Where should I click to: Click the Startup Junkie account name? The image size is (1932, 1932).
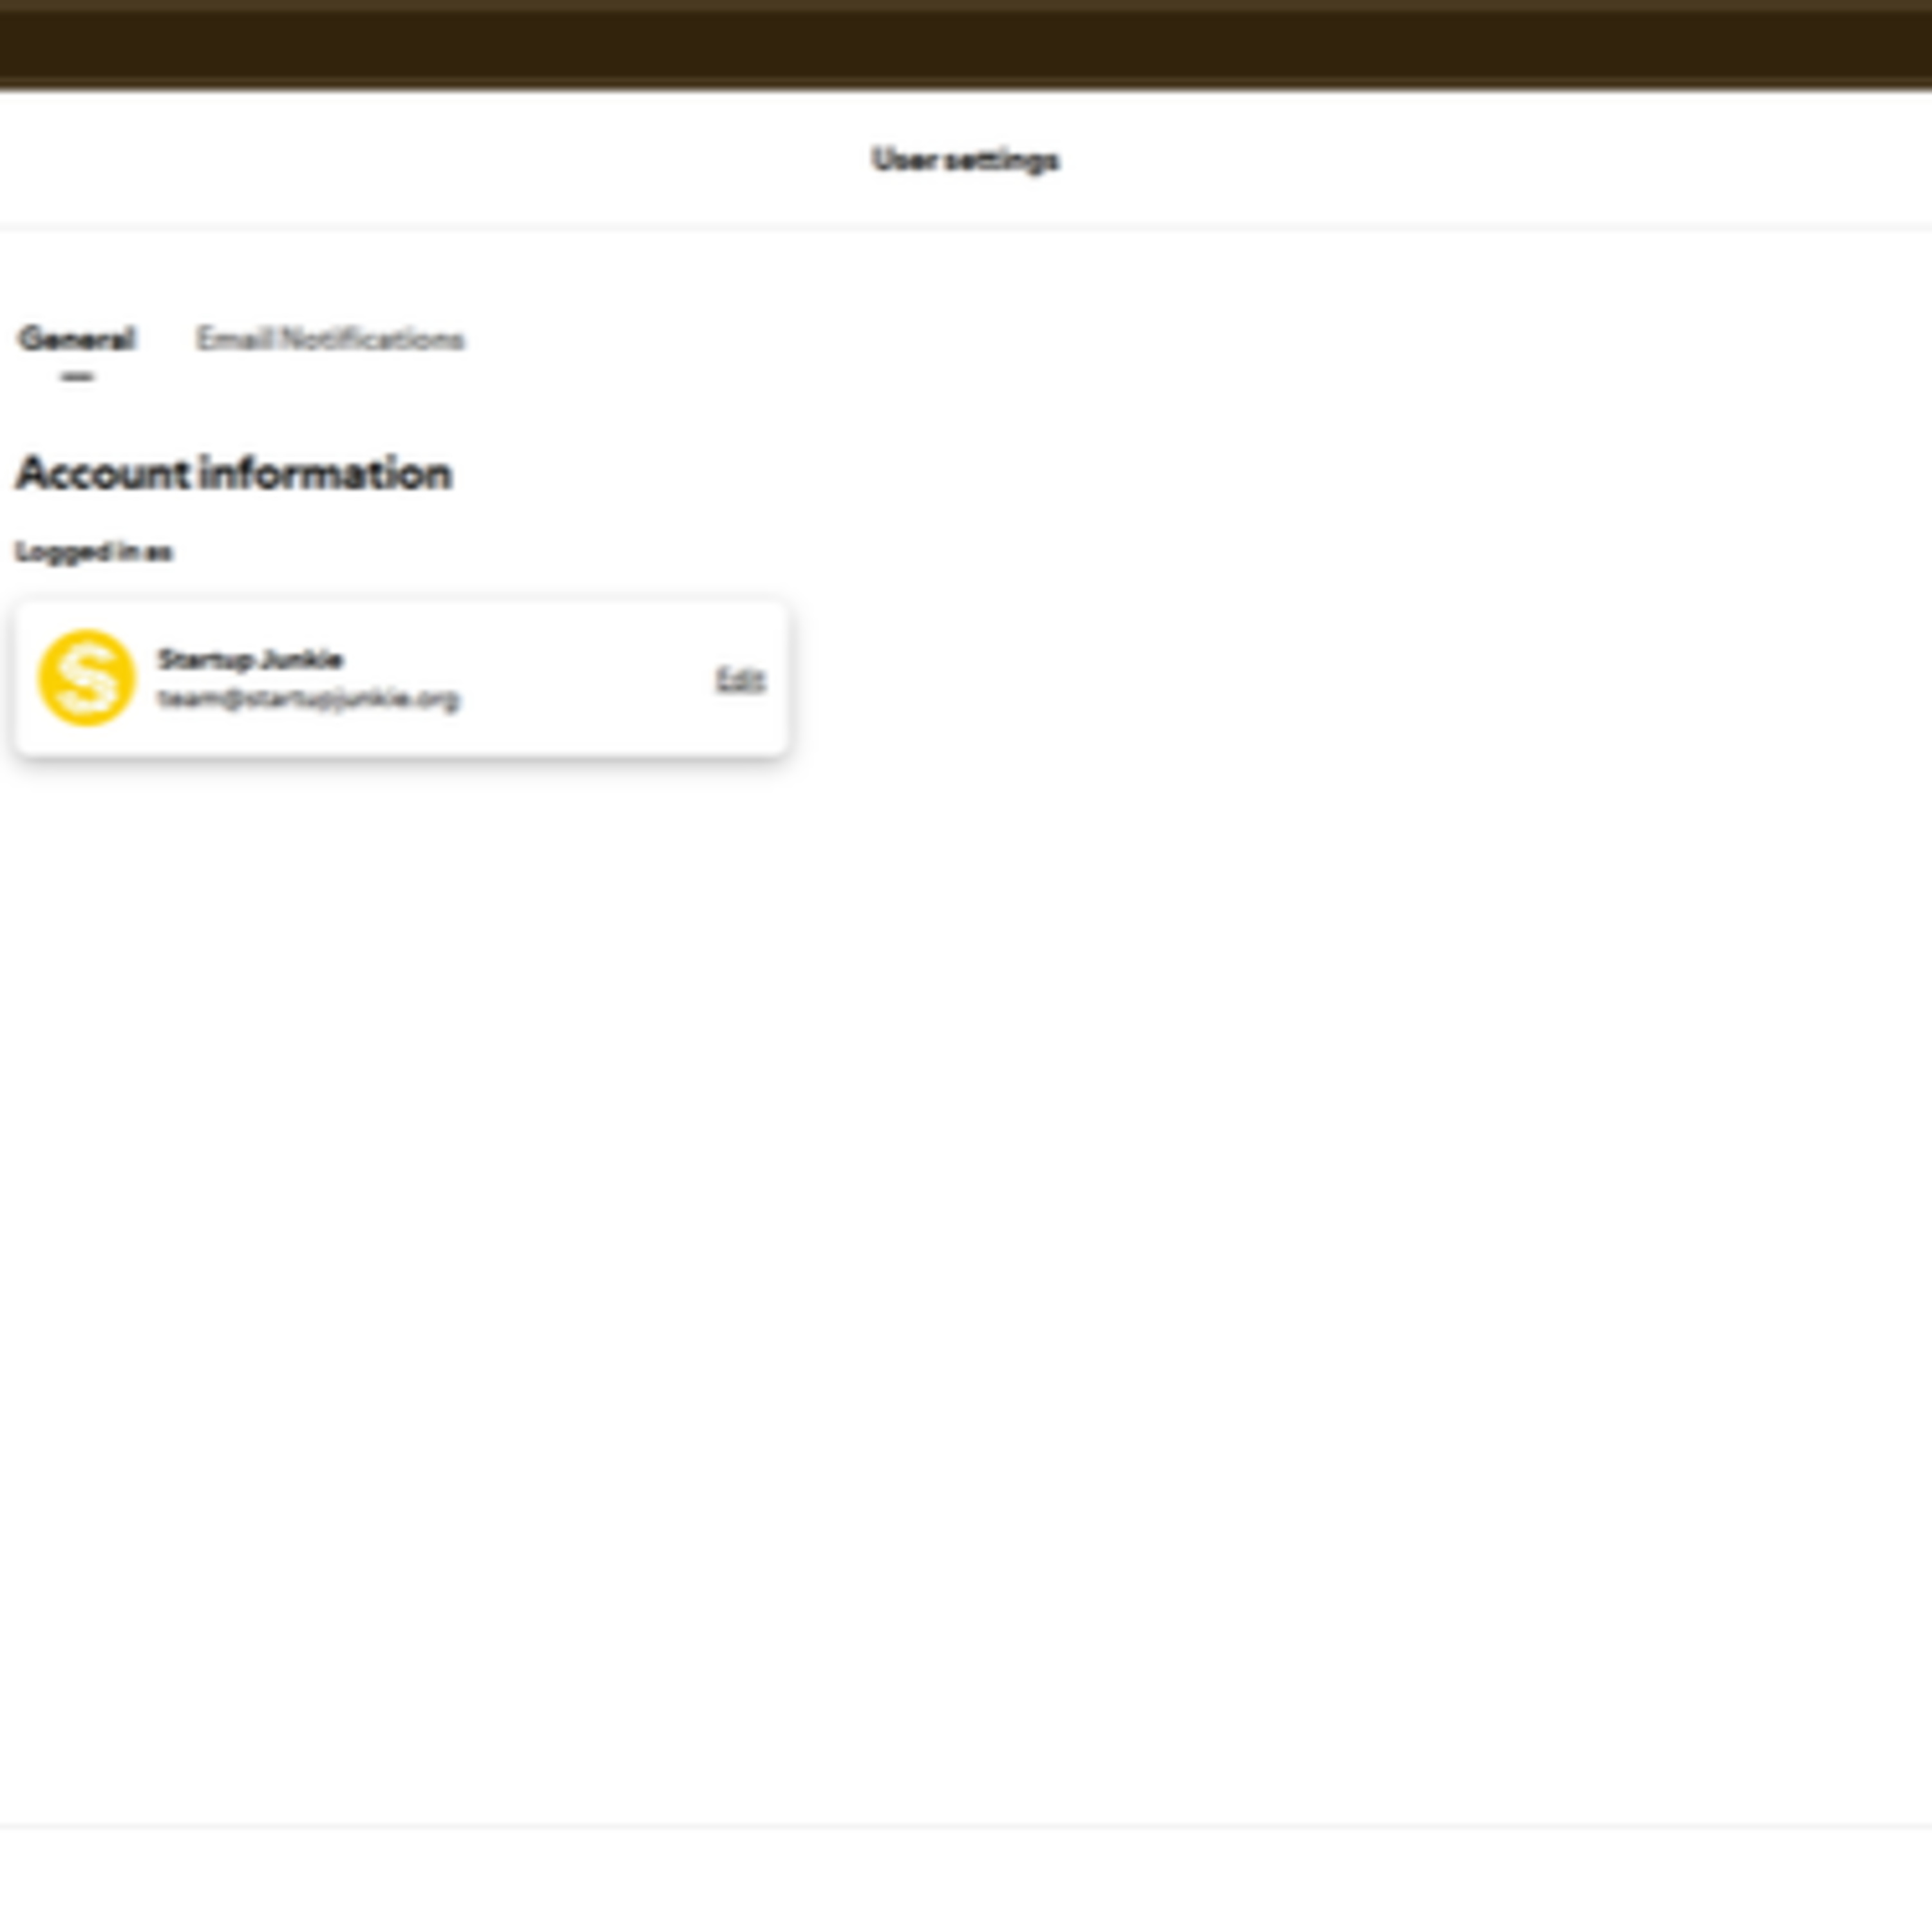click(x=250, y=659)
